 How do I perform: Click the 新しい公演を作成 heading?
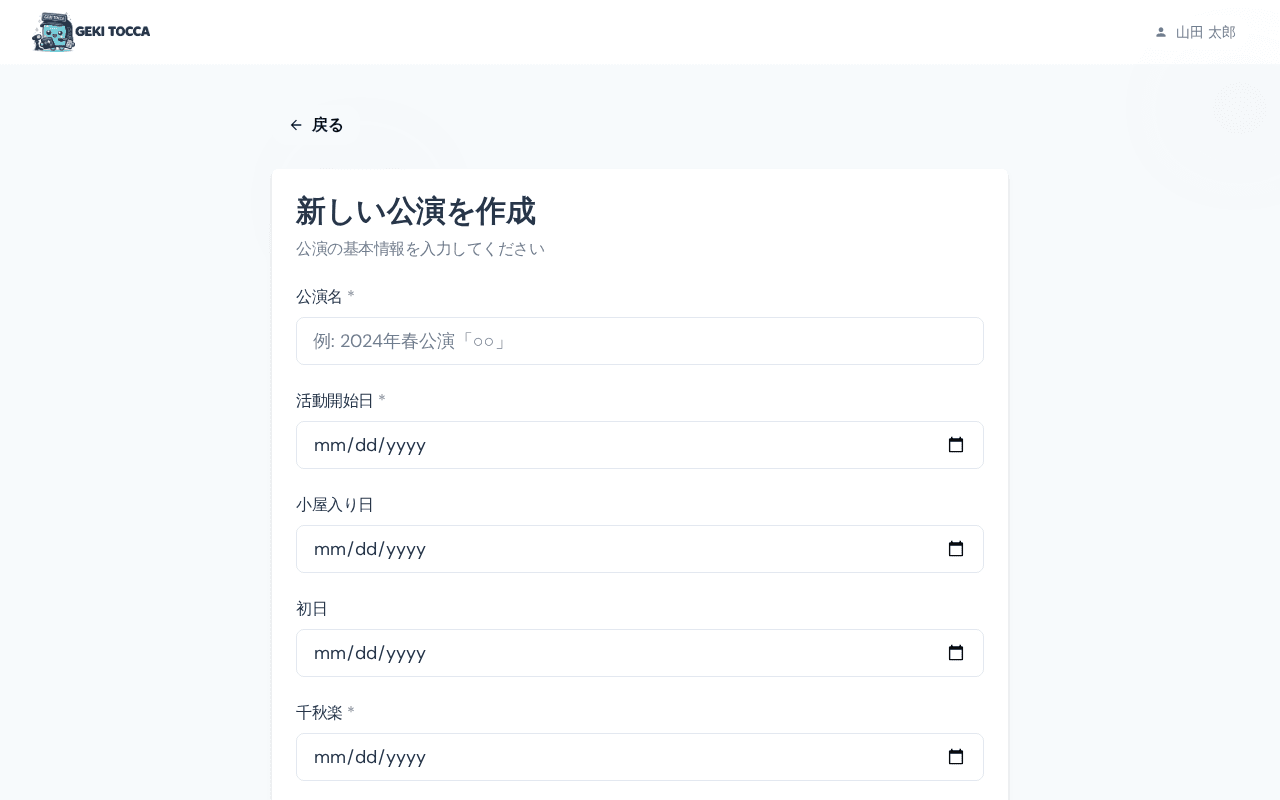416,212
